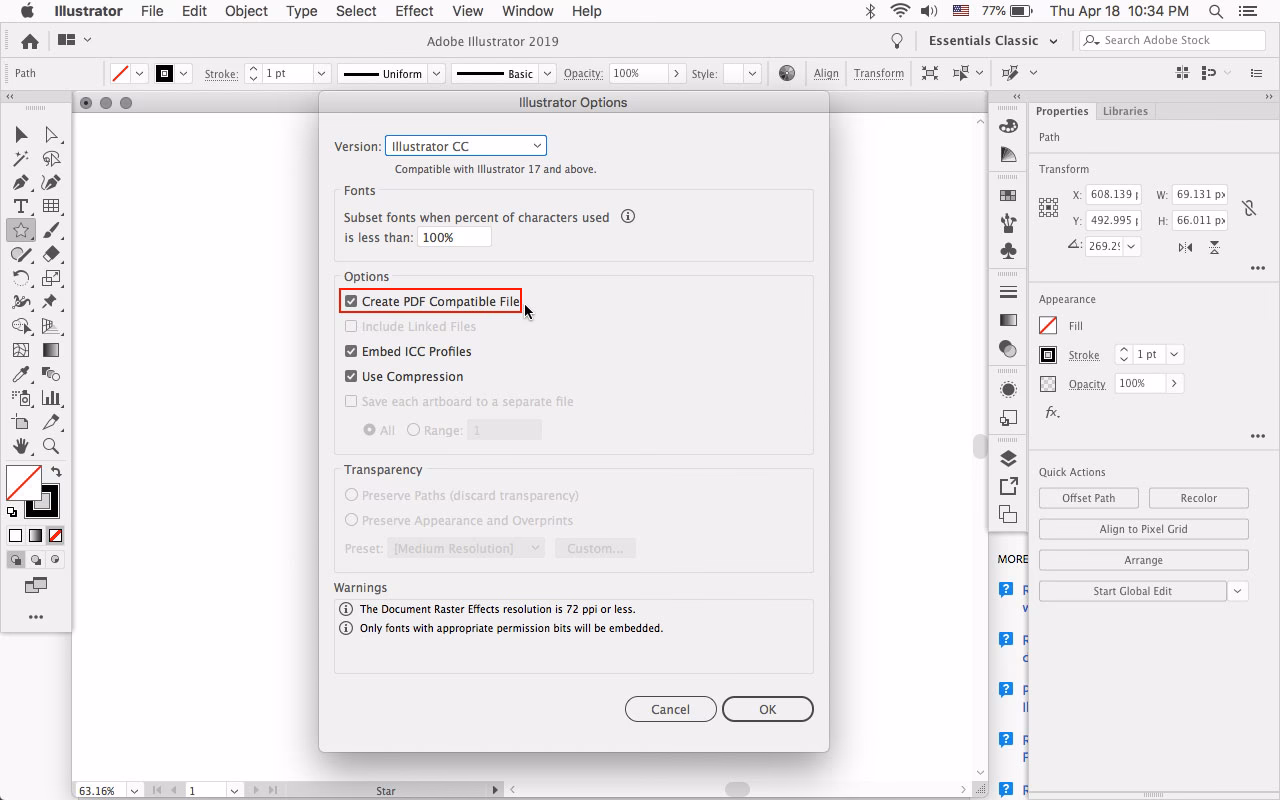Image resolution: width=1280 pixels, height=800 pixels.
Task: Switch to the Libraries tab
Action: 1125,111
